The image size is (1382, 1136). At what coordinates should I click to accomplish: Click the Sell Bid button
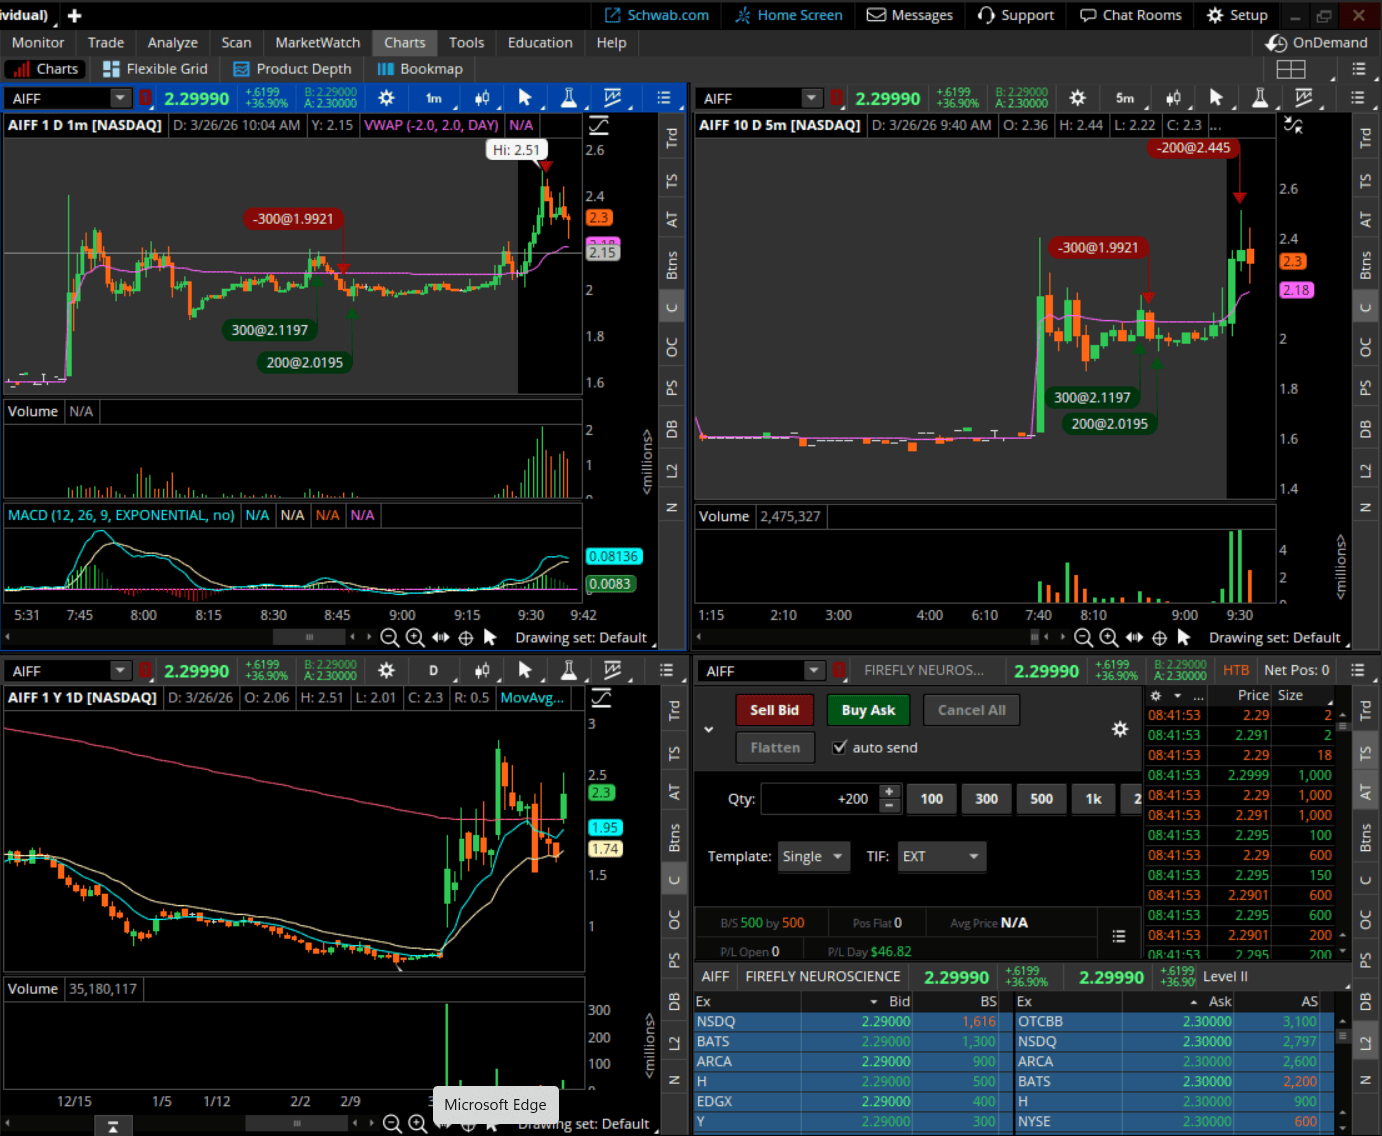(774, 710)
